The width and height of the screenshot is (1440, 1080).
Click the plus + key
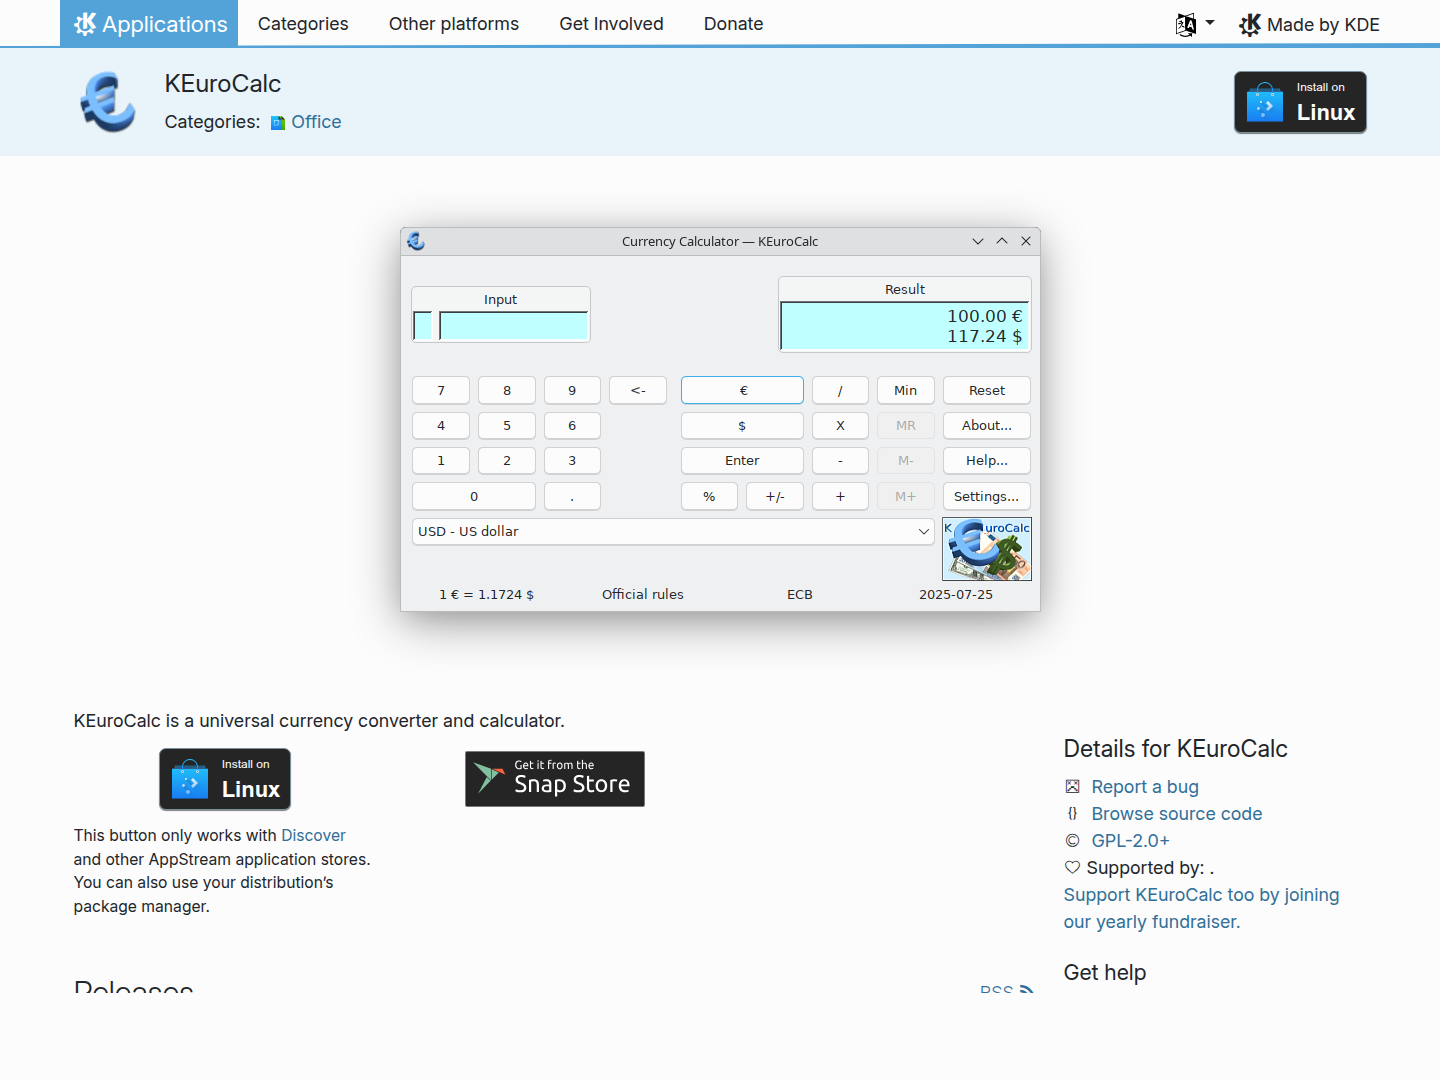tap(840, 497)
